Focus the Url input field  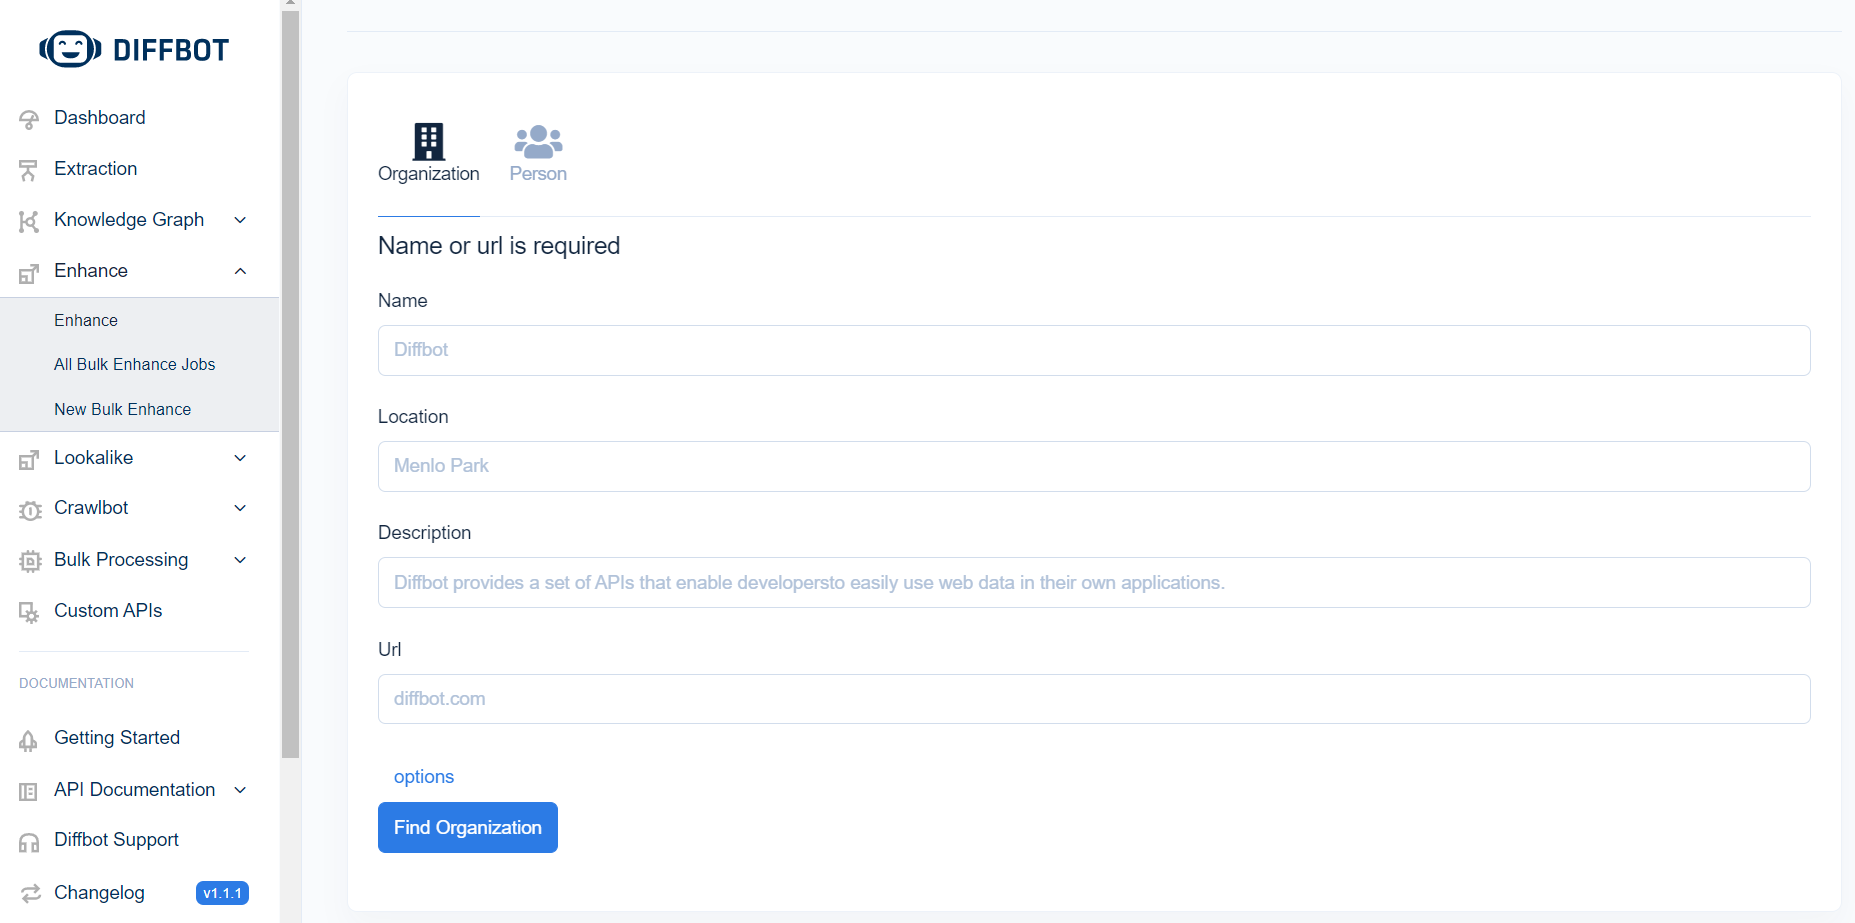(1094, 699)
